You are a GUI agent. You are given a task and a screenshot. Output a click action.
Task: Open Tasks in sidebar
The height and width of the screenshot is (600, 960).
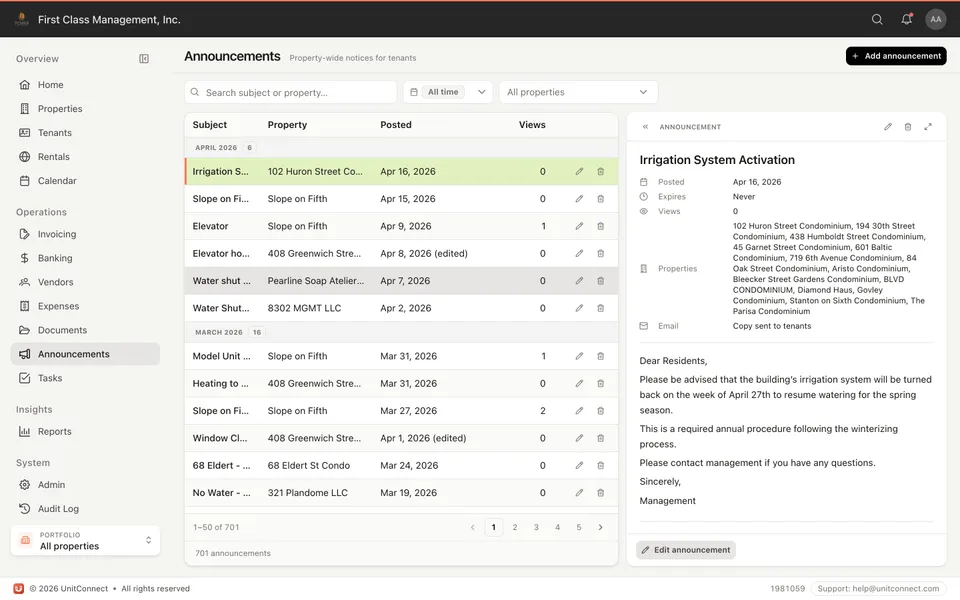(x=85, y=378)
